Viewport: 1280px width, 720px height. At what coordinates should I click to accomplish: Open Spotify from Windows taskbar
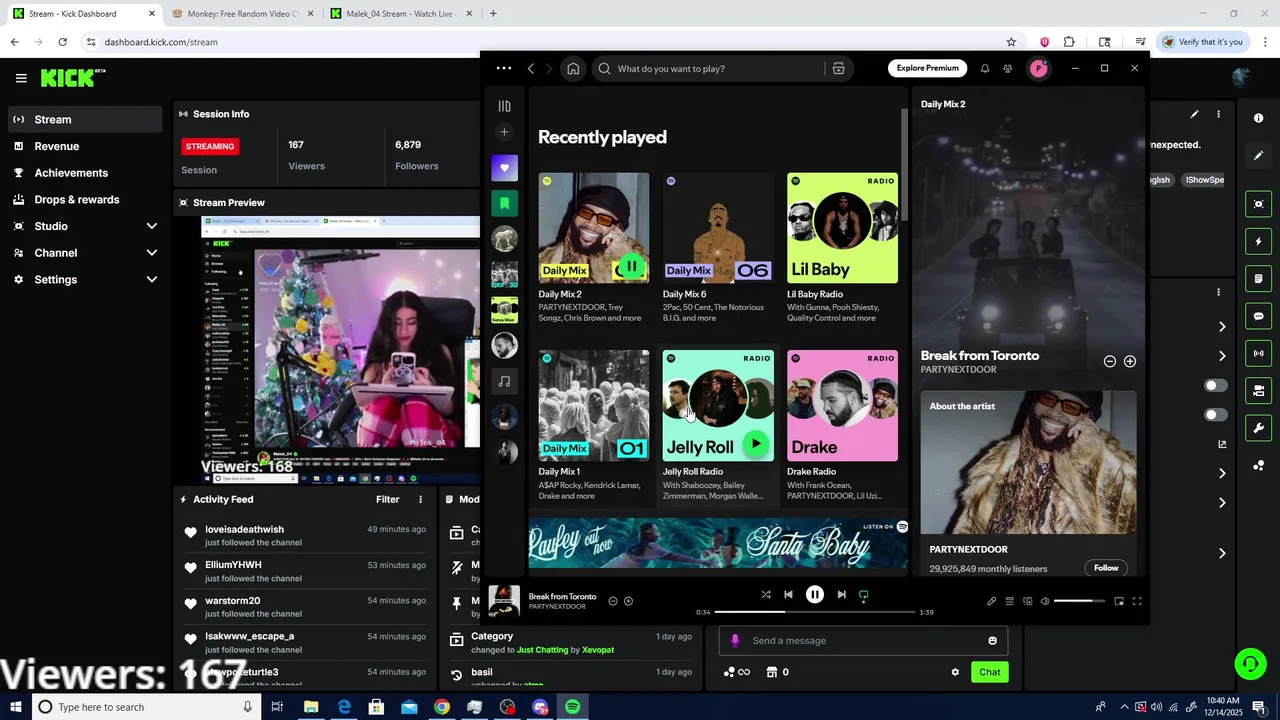point(573,707)
